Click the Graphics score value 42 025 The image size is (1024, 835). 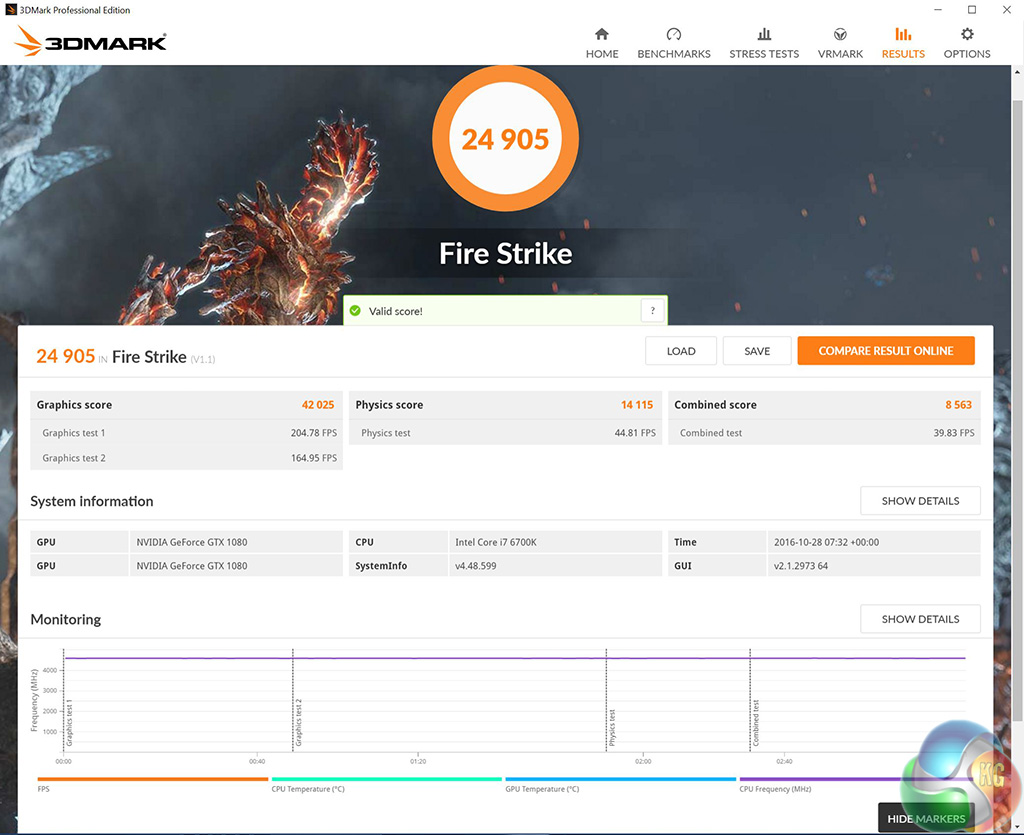(x=317, y=405)
